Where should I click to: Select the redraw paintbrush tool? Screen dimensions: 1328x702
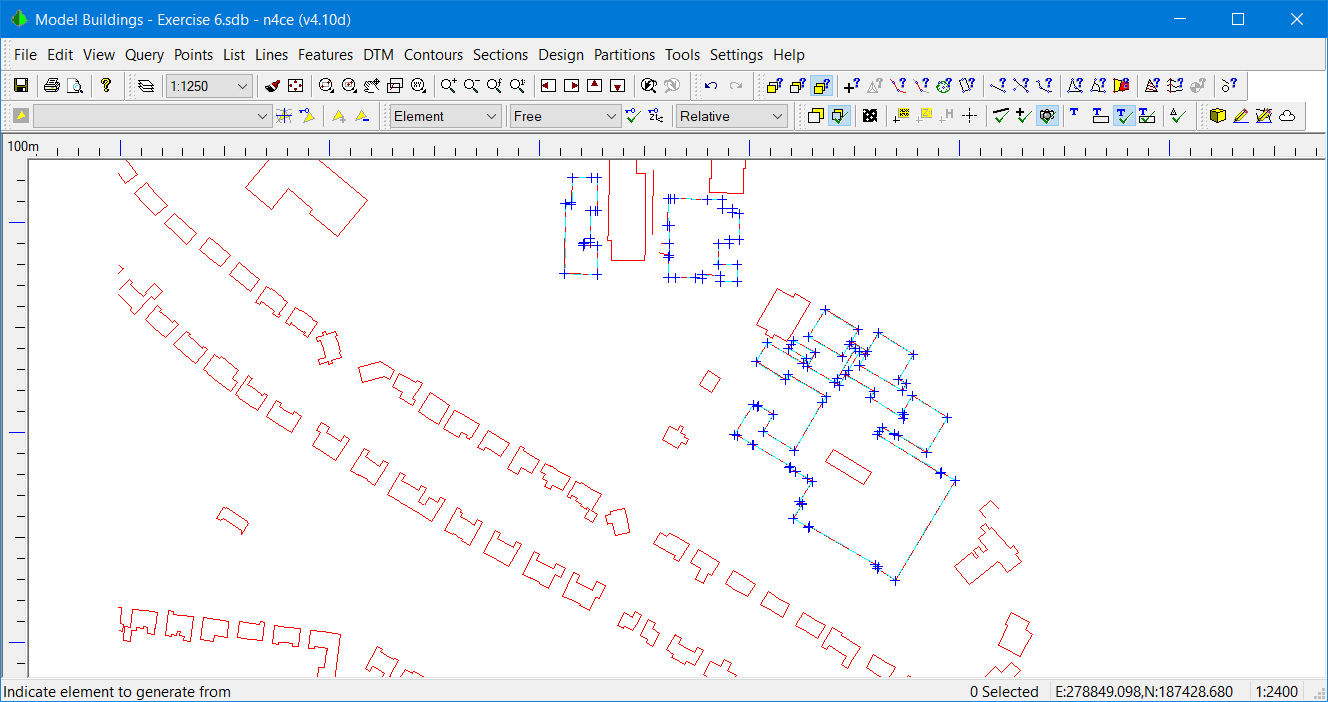270,85
